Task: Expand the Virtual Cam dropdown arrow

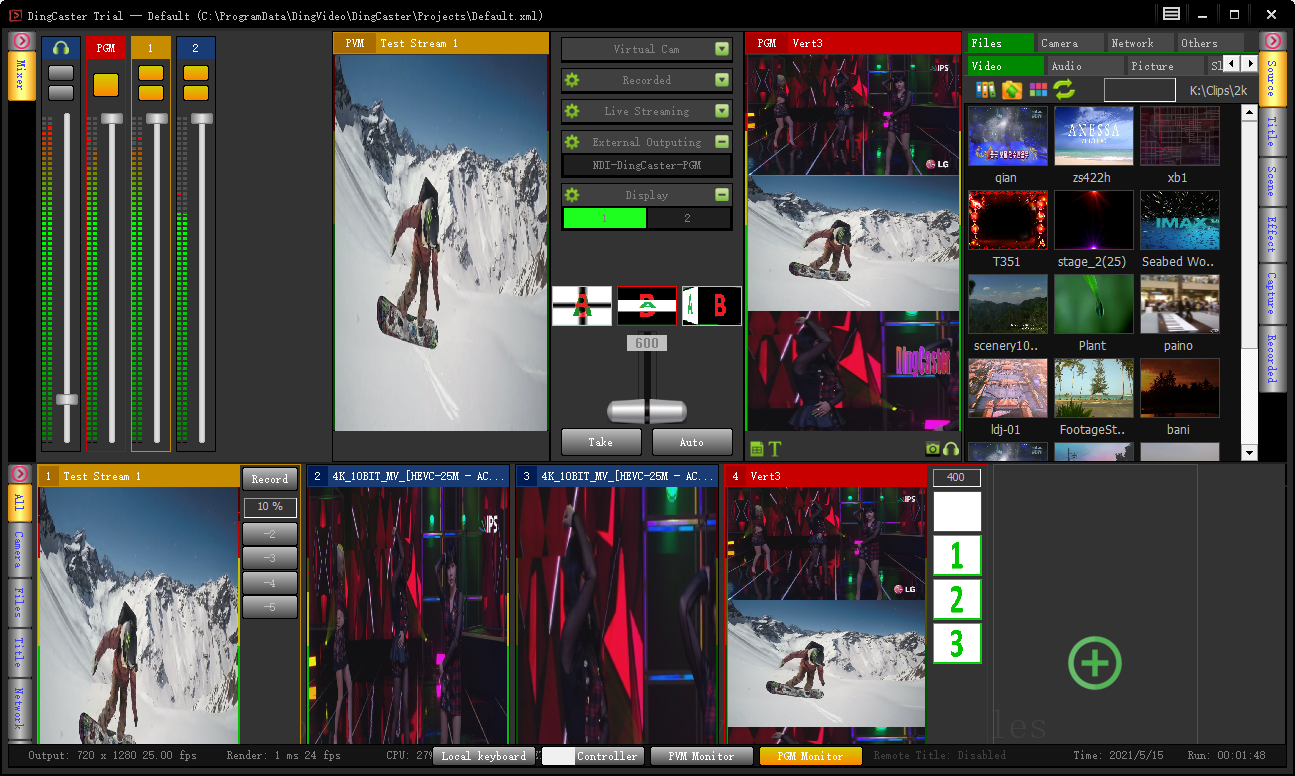Action: pos(722,49)
